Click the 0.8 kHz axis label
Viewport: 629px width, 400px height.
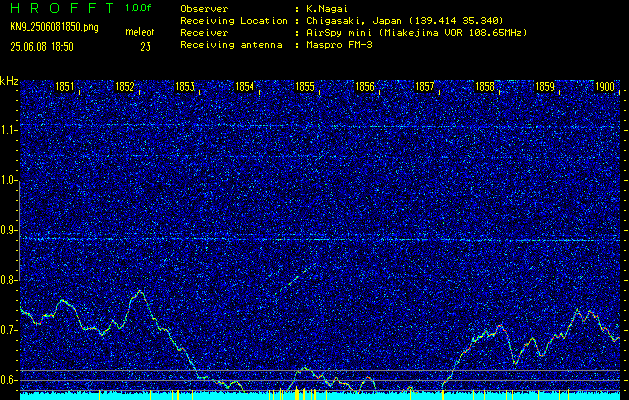pos(7,280)
